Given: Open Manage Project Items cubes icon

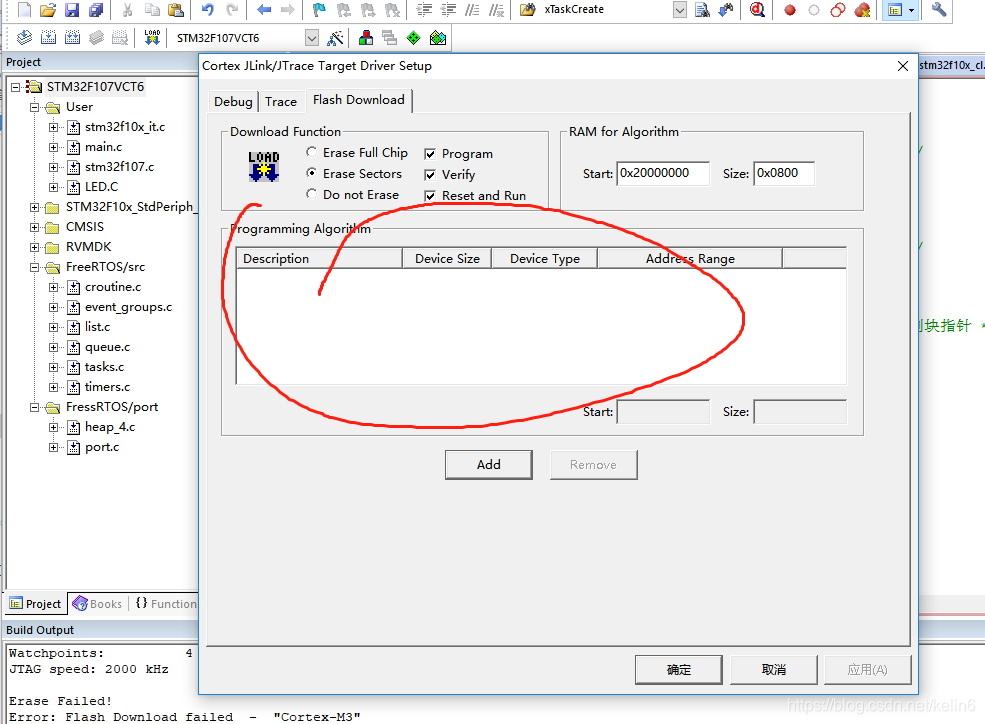Looking at the screenshot, I should [x=366, y=38].
